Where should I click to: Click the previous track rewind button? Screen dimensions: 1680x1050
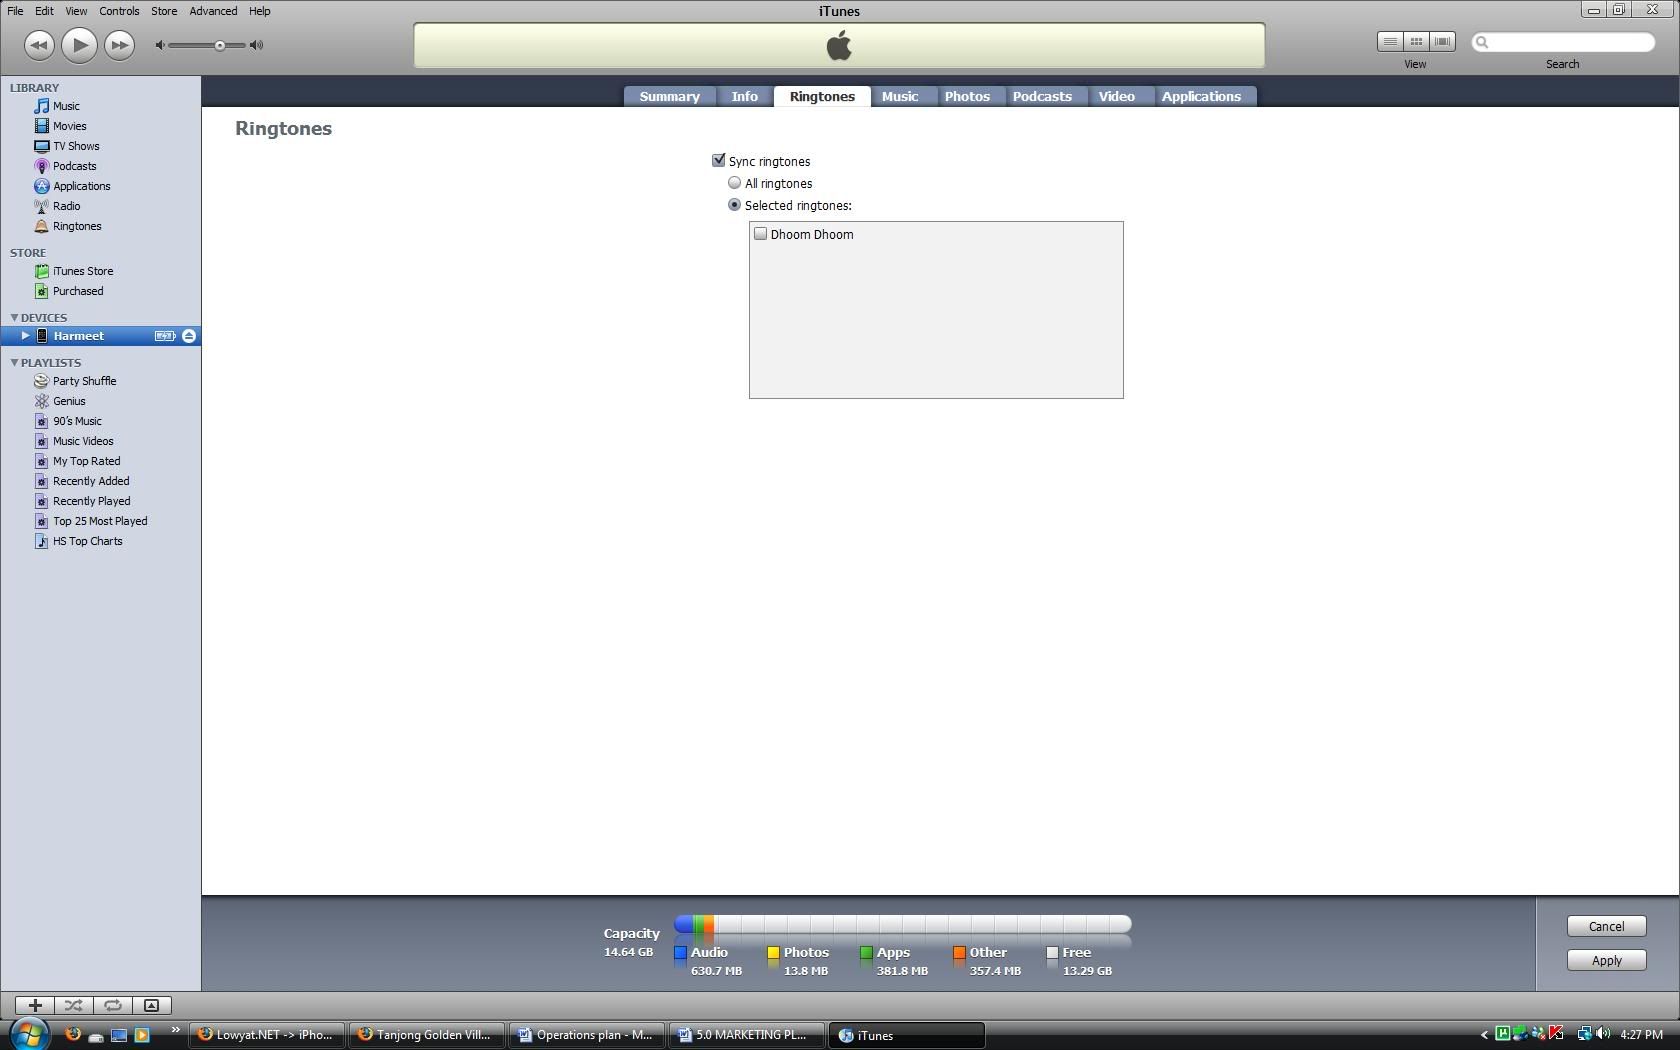click(x=39, y=45)
